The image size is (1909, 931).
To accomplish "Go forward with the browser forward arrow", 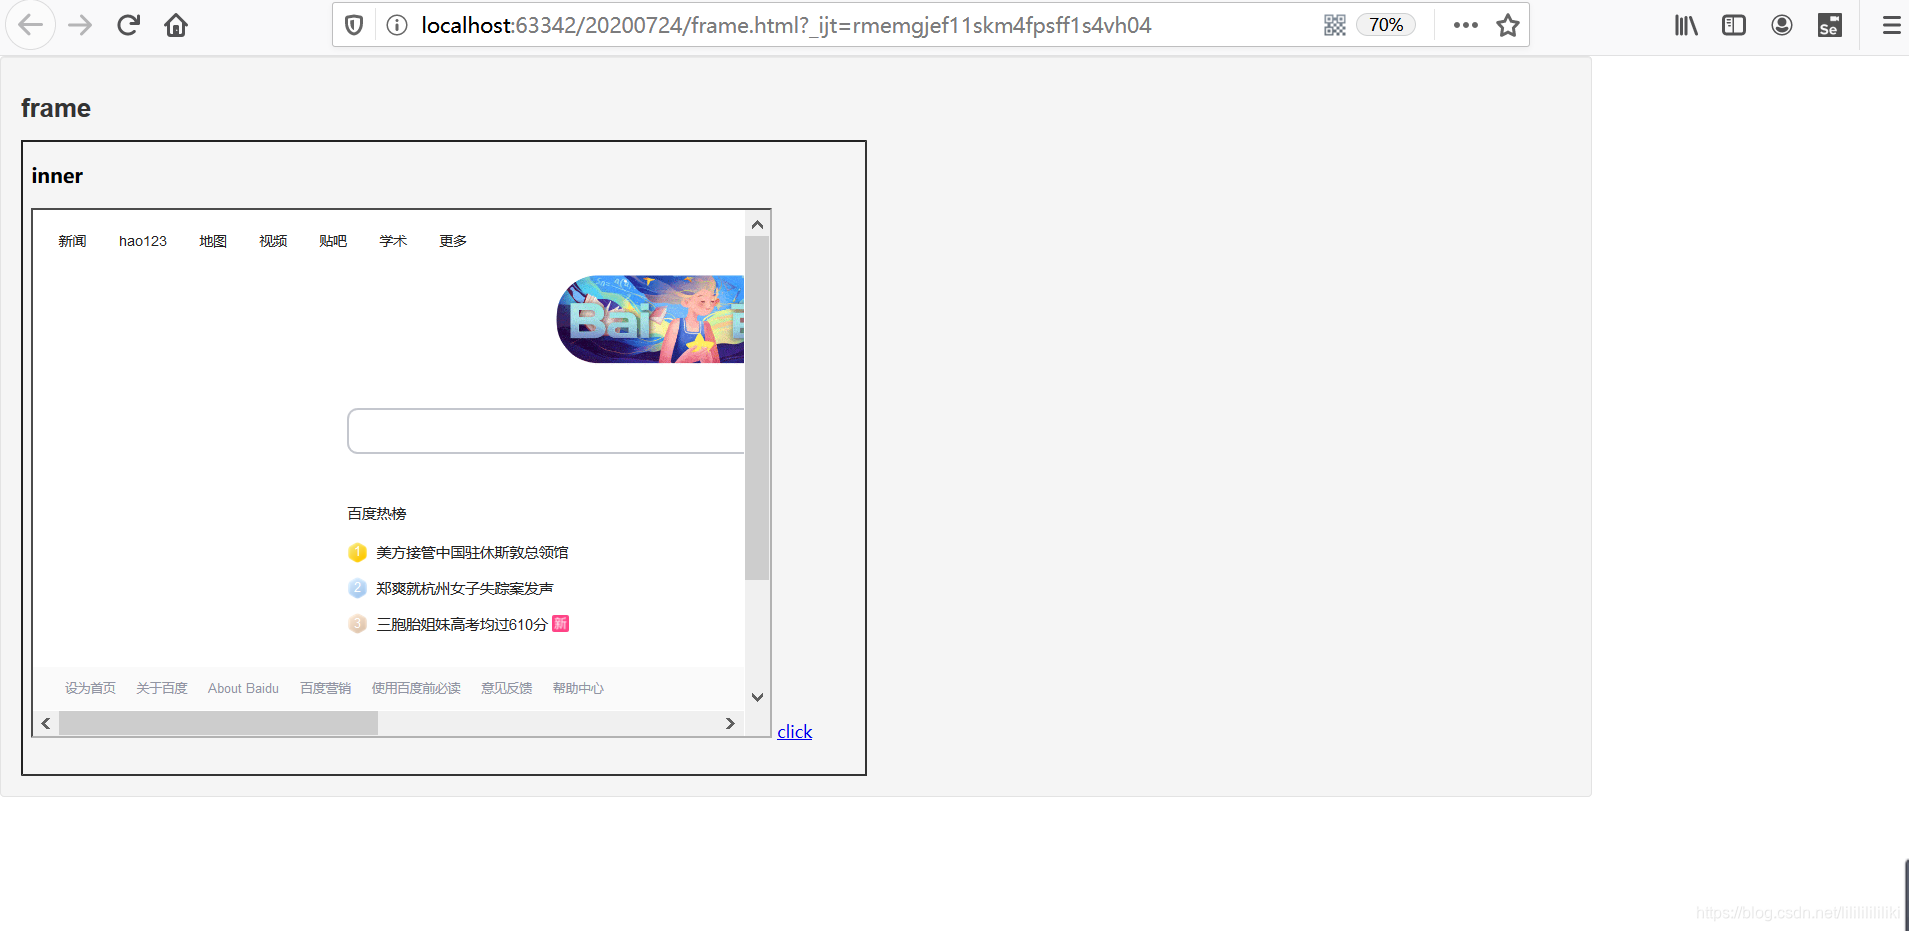I will 80,25.
